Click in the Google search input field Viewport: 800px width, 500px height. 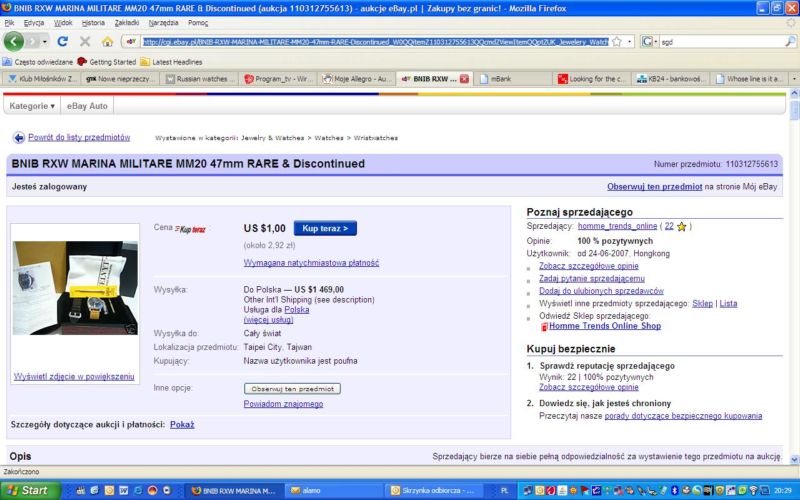tap(721, 42)
